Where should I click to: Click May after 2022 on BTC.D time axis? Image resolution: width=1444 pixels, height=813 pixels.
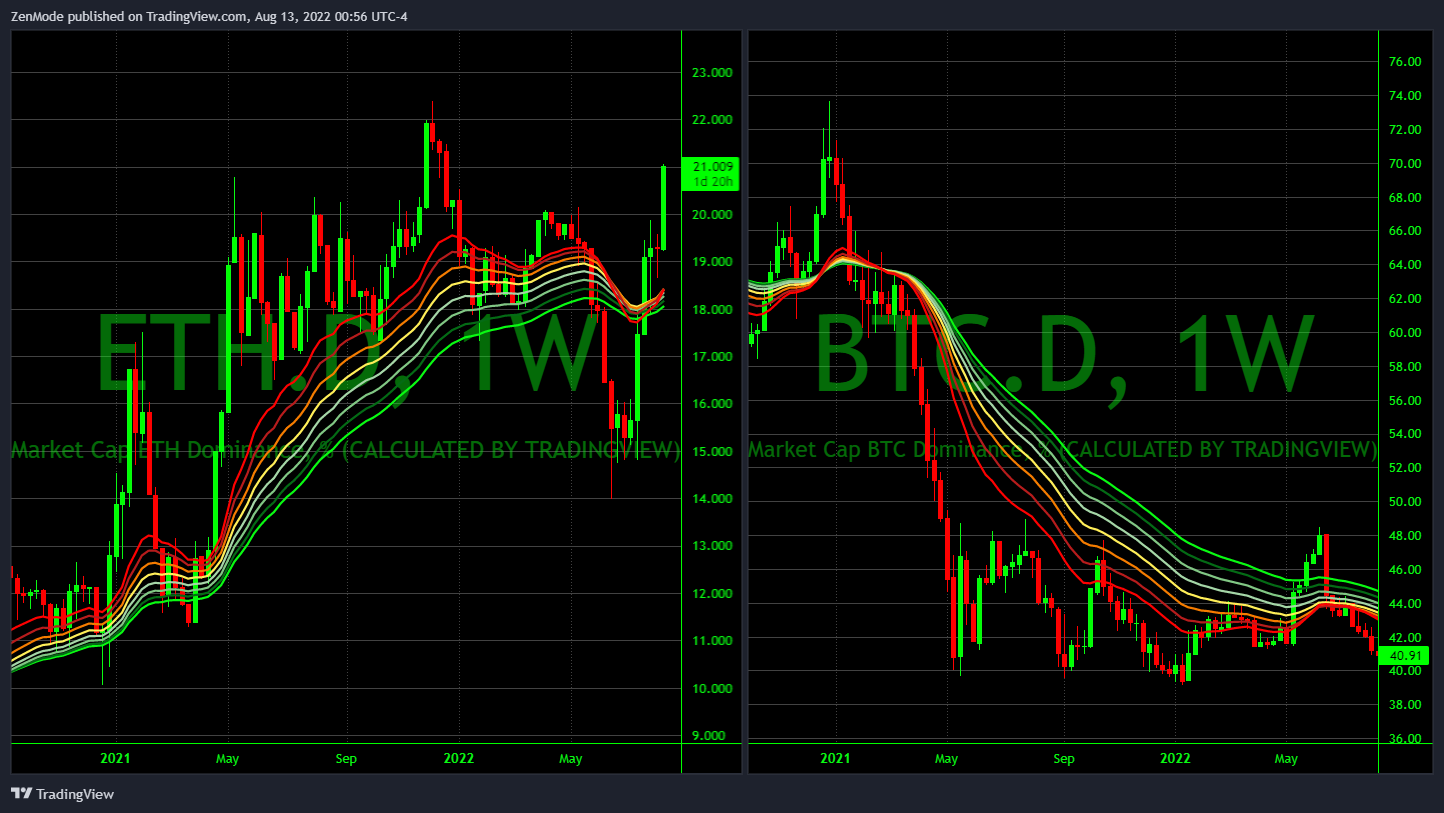1286,758
